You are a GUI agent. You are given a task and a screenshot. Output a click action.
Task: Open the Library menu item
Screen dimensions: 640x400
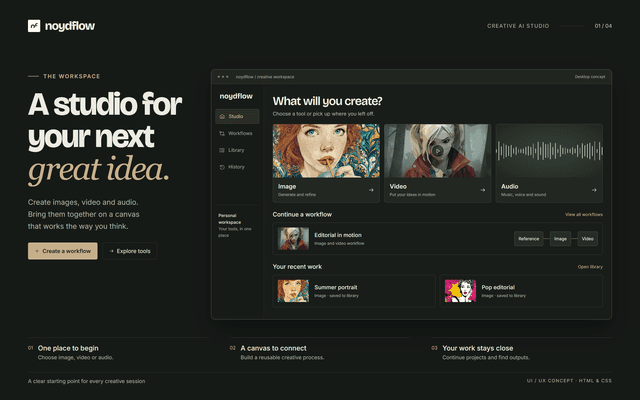point(237,150)
